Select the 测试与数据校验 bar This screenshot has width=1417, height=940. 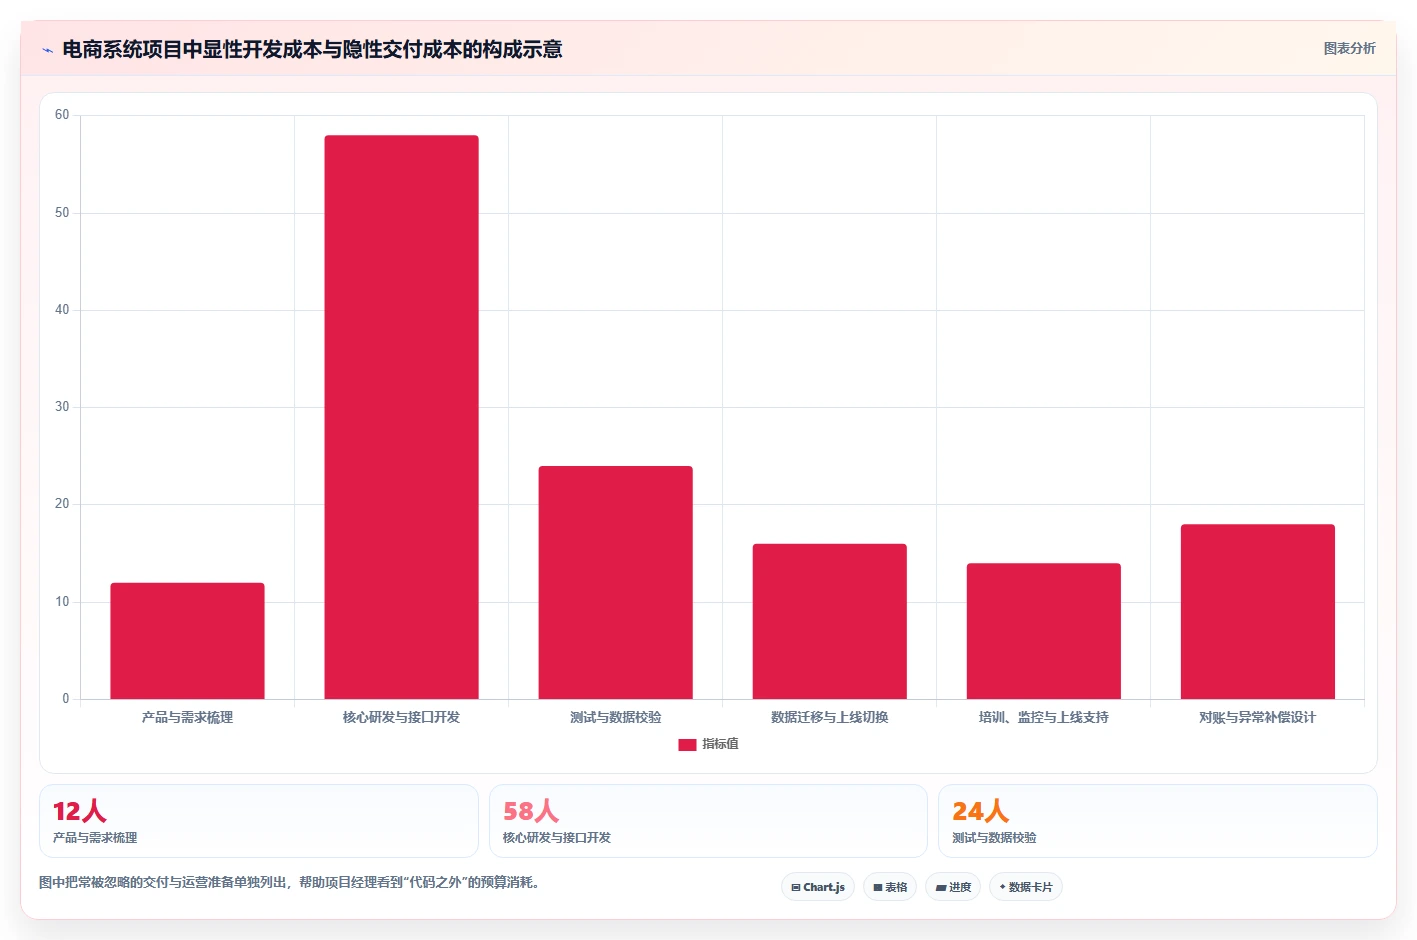click(x=615, y=582)
